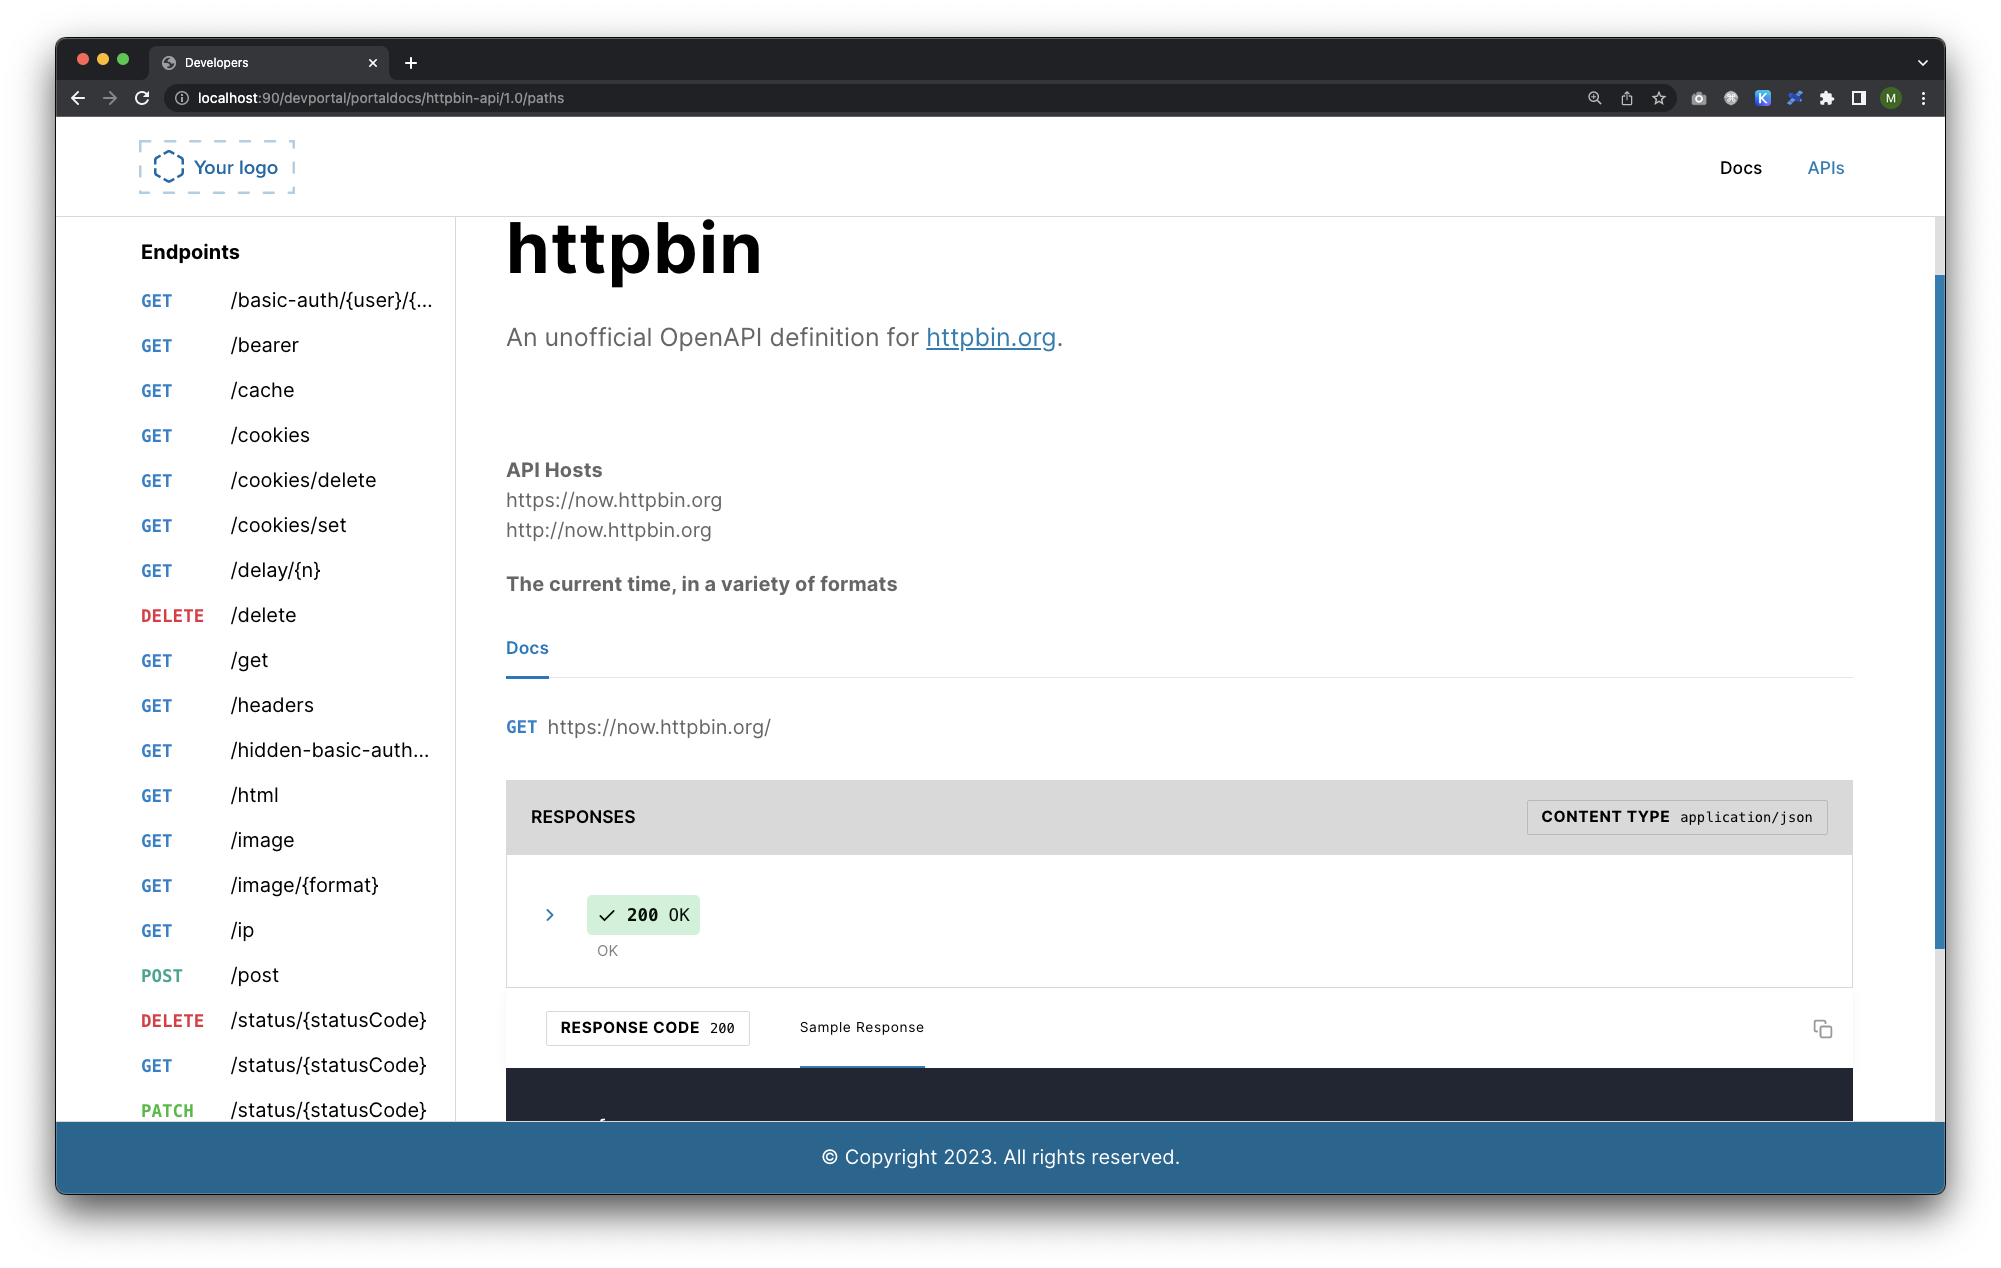Bookmark this page with the star icon
This screenshot has height=1268, width=2001.
(1659, 98)
